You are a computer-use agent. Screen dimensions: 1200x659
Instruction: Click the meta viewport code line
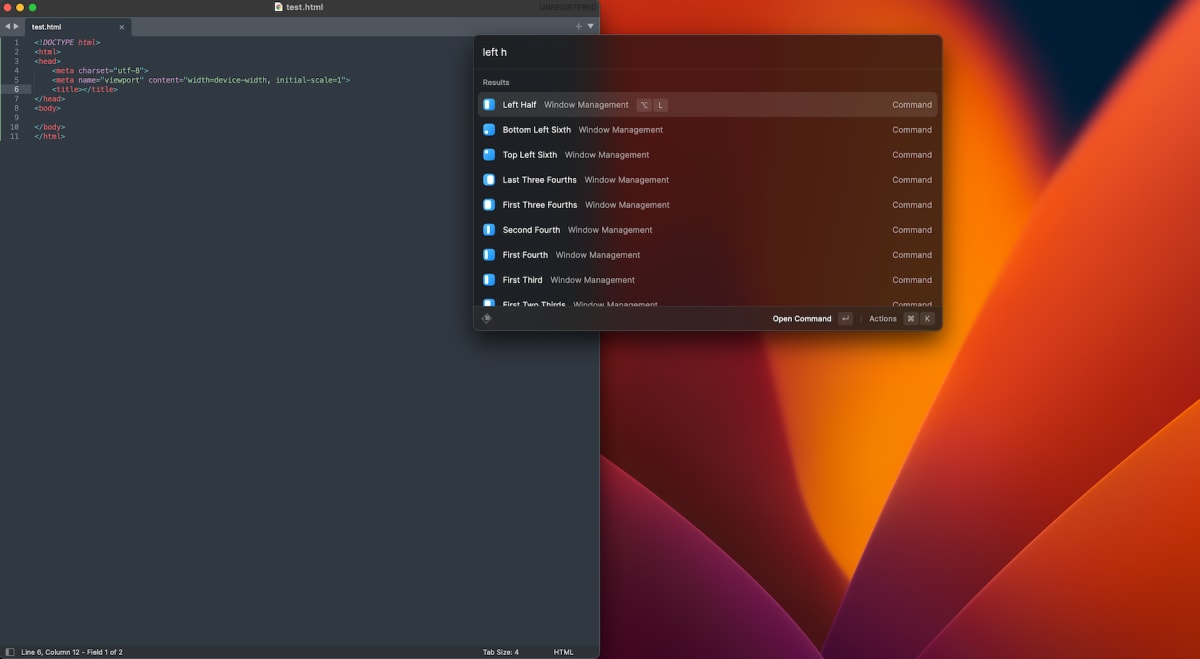tap(201, 80)
